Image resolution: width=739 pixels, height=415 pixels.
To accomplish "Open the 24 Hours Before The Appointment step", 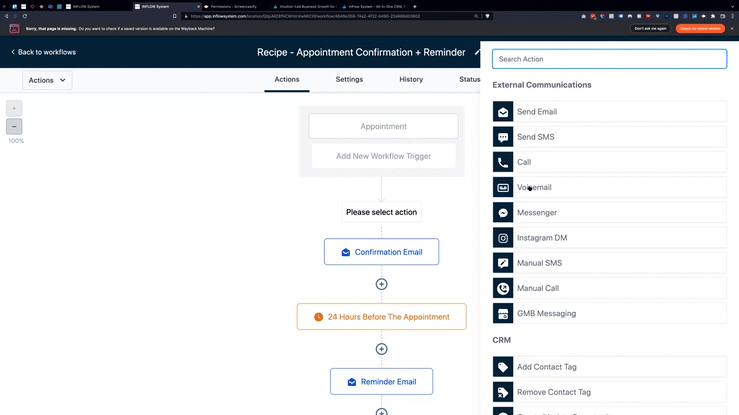I will tap(381, 317).
